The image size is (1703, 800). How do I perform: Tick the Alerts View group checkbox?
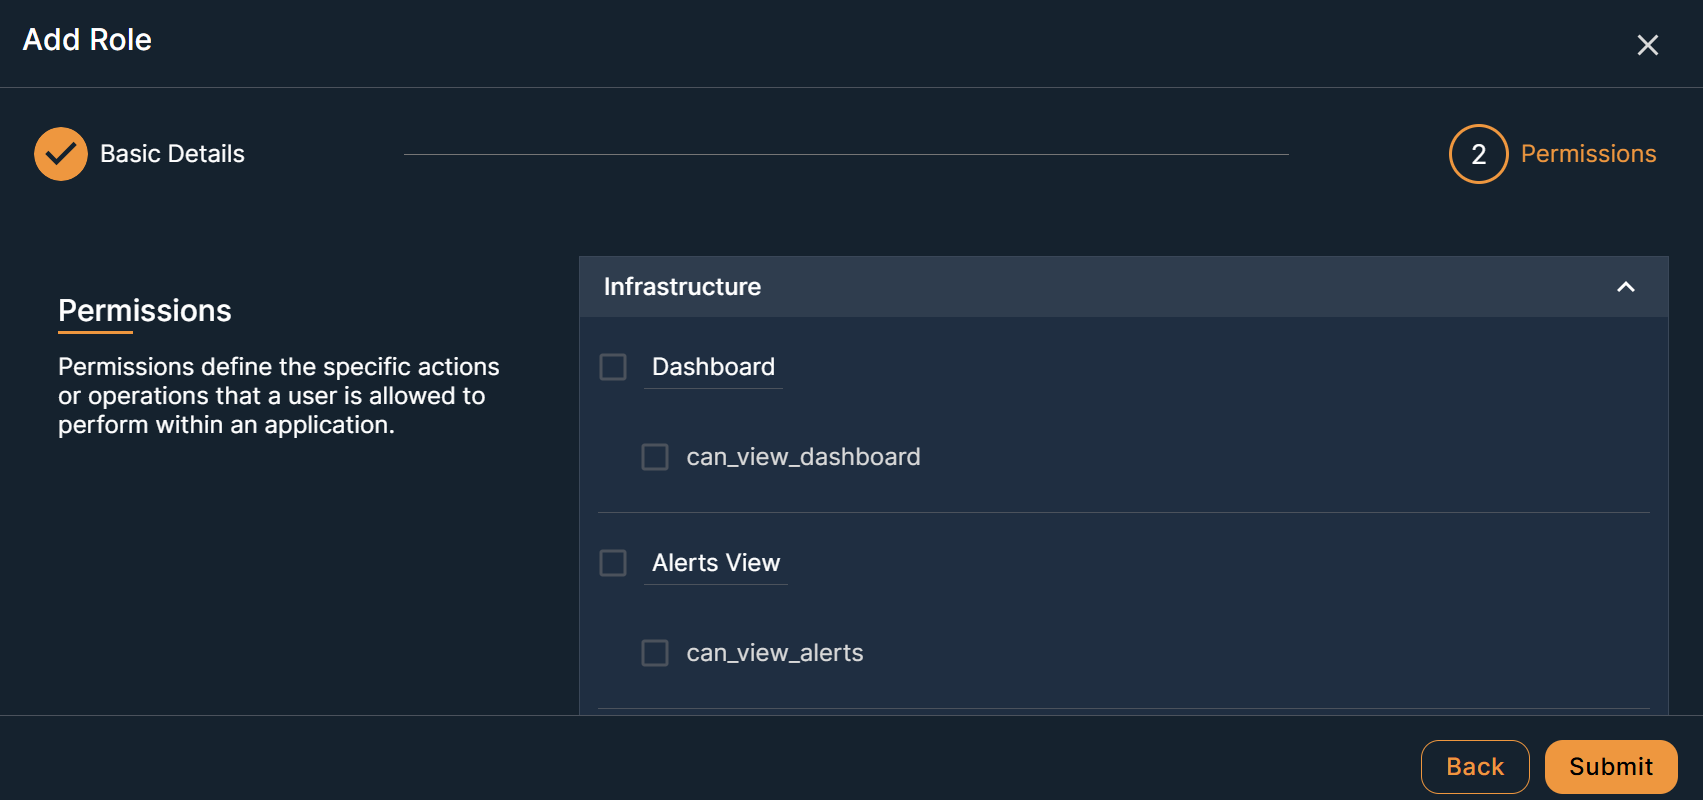pyautogui.click(x=613, y=563)
